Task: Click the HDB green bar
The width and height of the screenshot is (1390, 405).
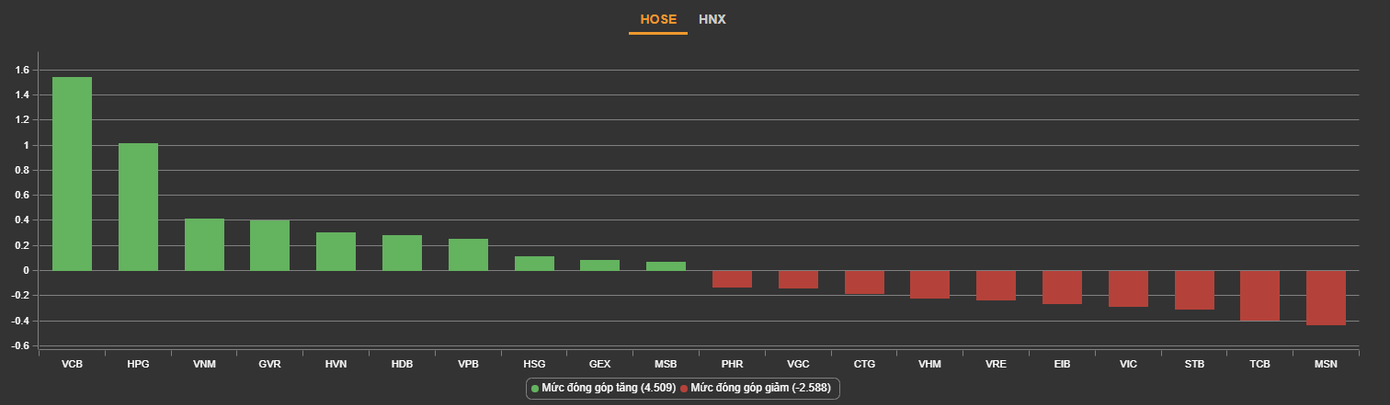Action: (402, 252)
